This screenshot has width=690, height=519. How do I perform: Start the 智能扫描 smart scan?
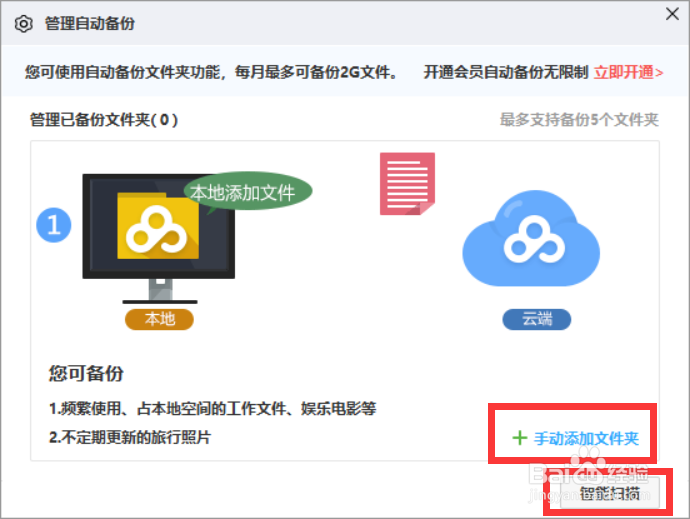(x=609, y=493)
